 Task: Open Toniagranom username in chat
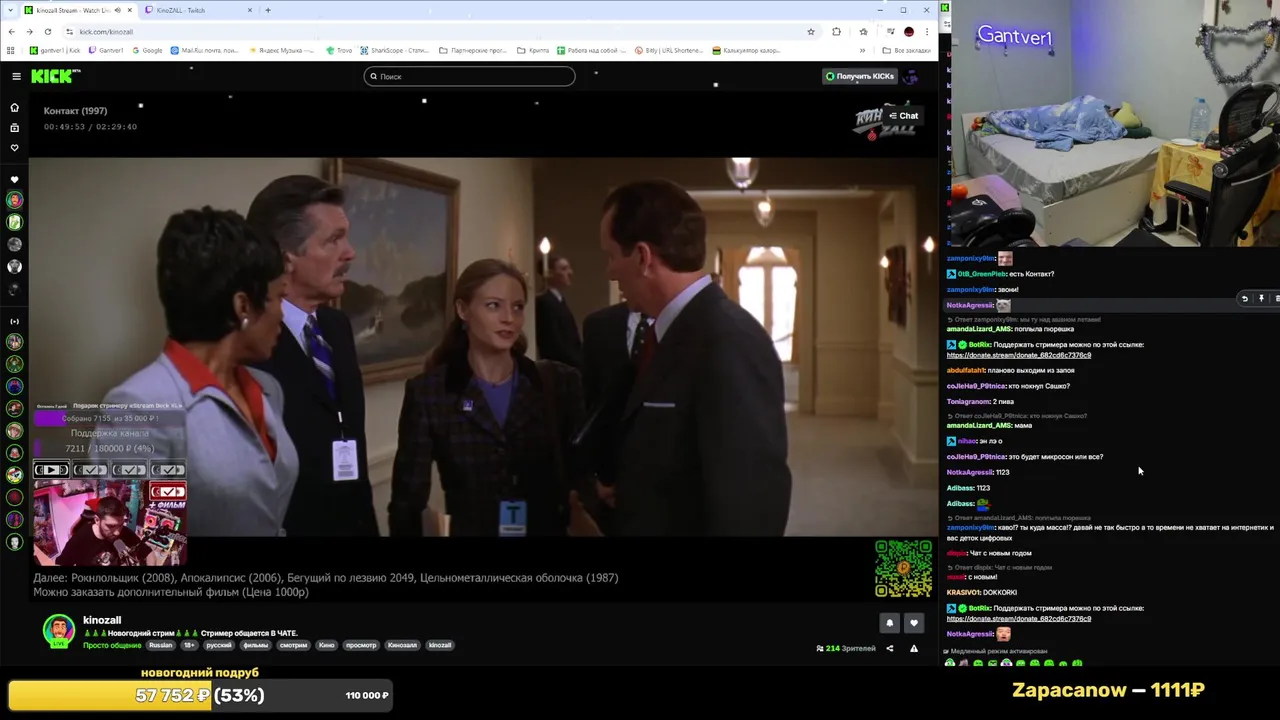[x=968, y=401]
